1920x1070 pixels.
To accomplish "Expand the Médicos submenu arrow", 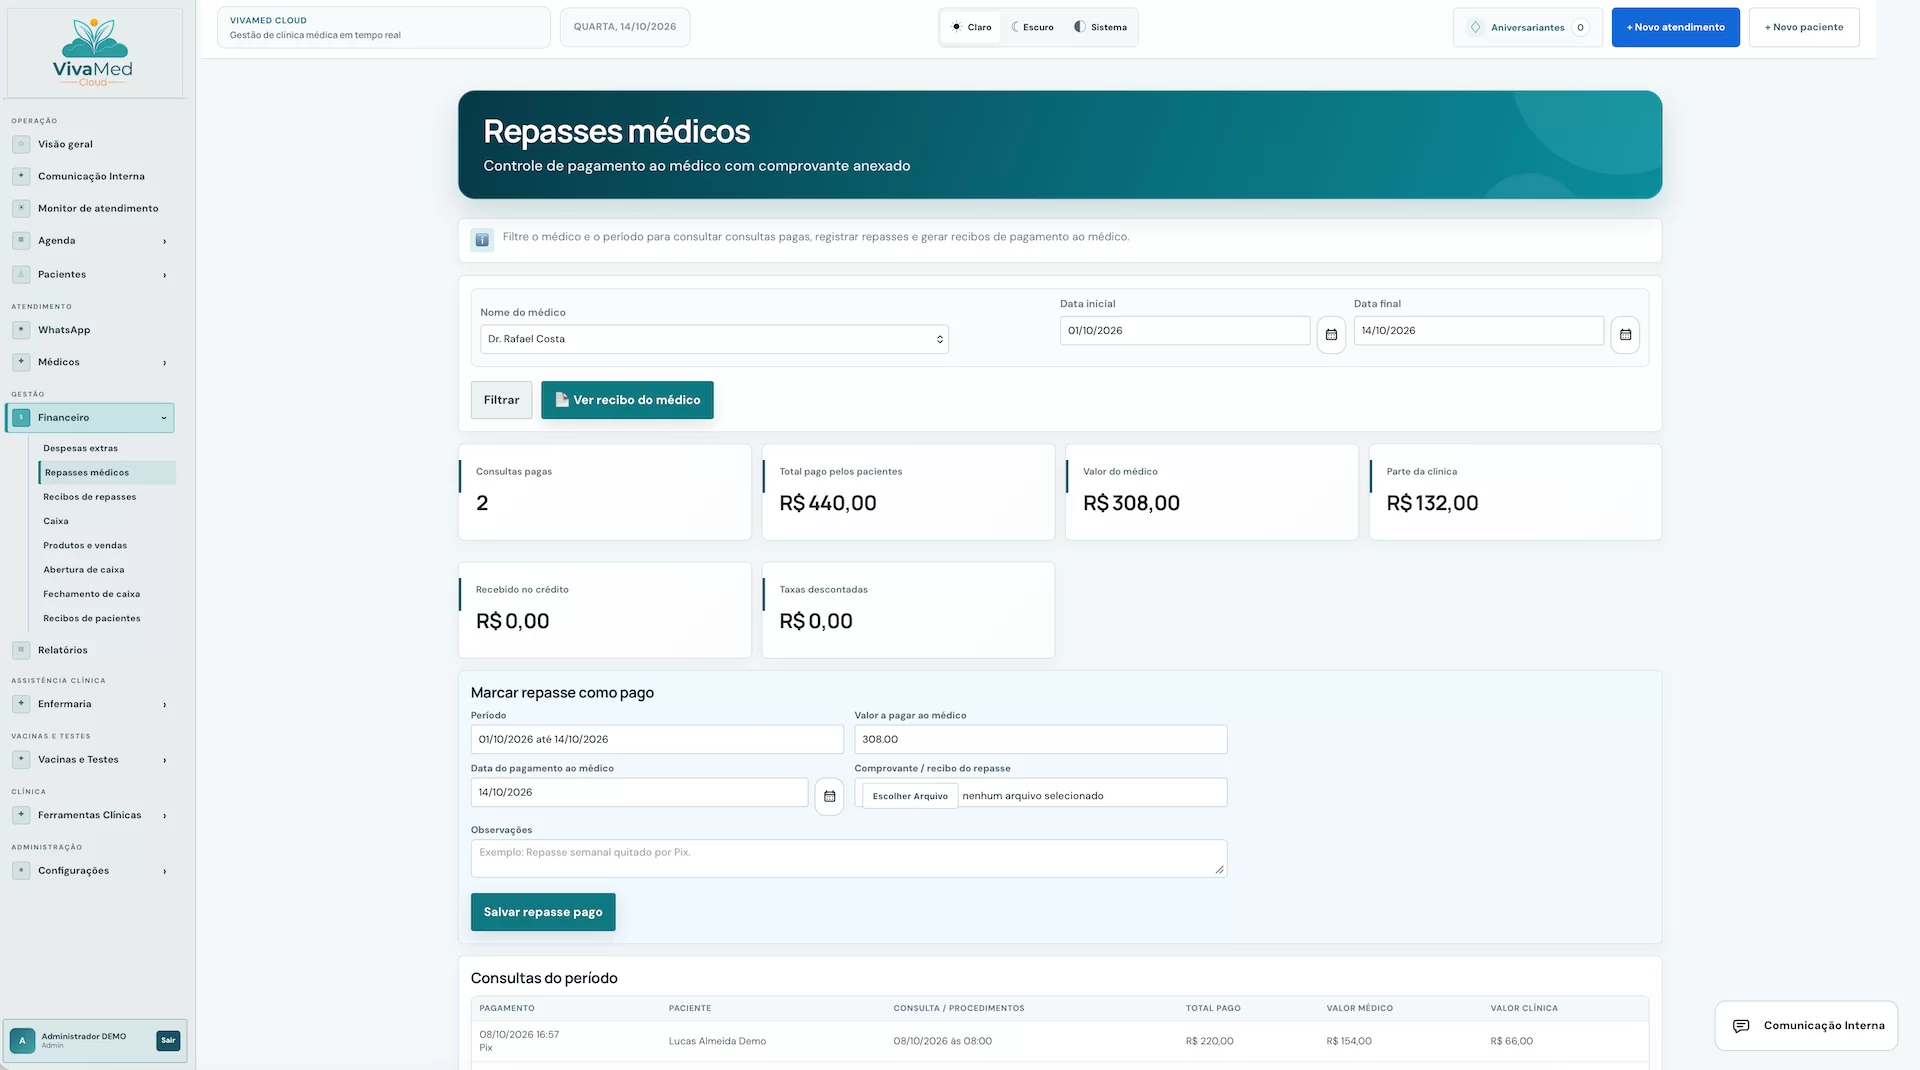I will (165, 363).
